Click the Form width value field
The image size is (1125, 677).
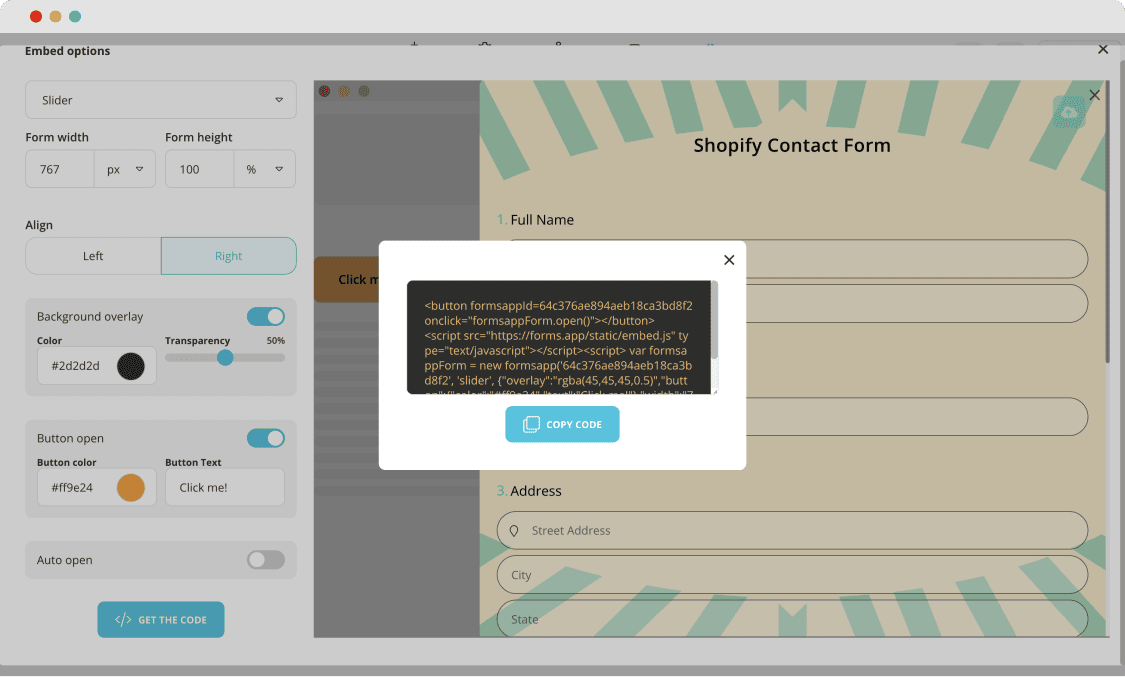coord(60,169)
